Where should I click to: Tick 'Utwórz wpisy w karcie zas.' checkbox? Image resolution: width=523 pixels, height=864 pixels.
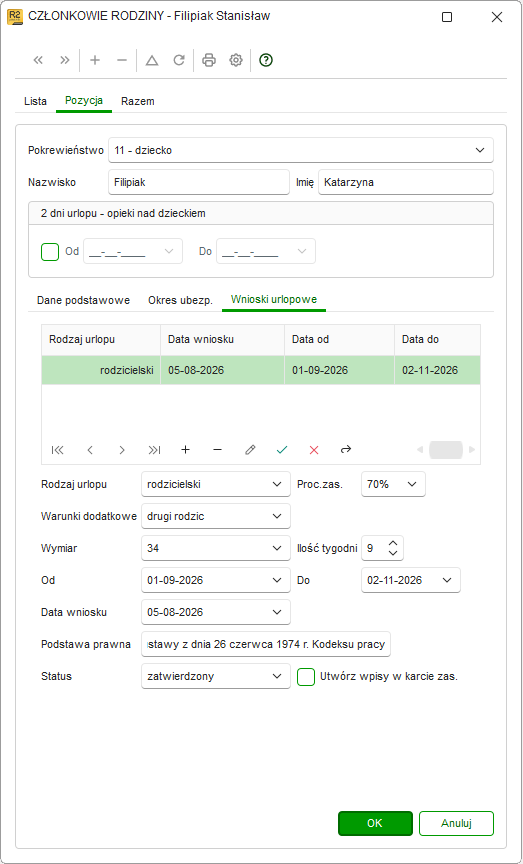(306, 677)
